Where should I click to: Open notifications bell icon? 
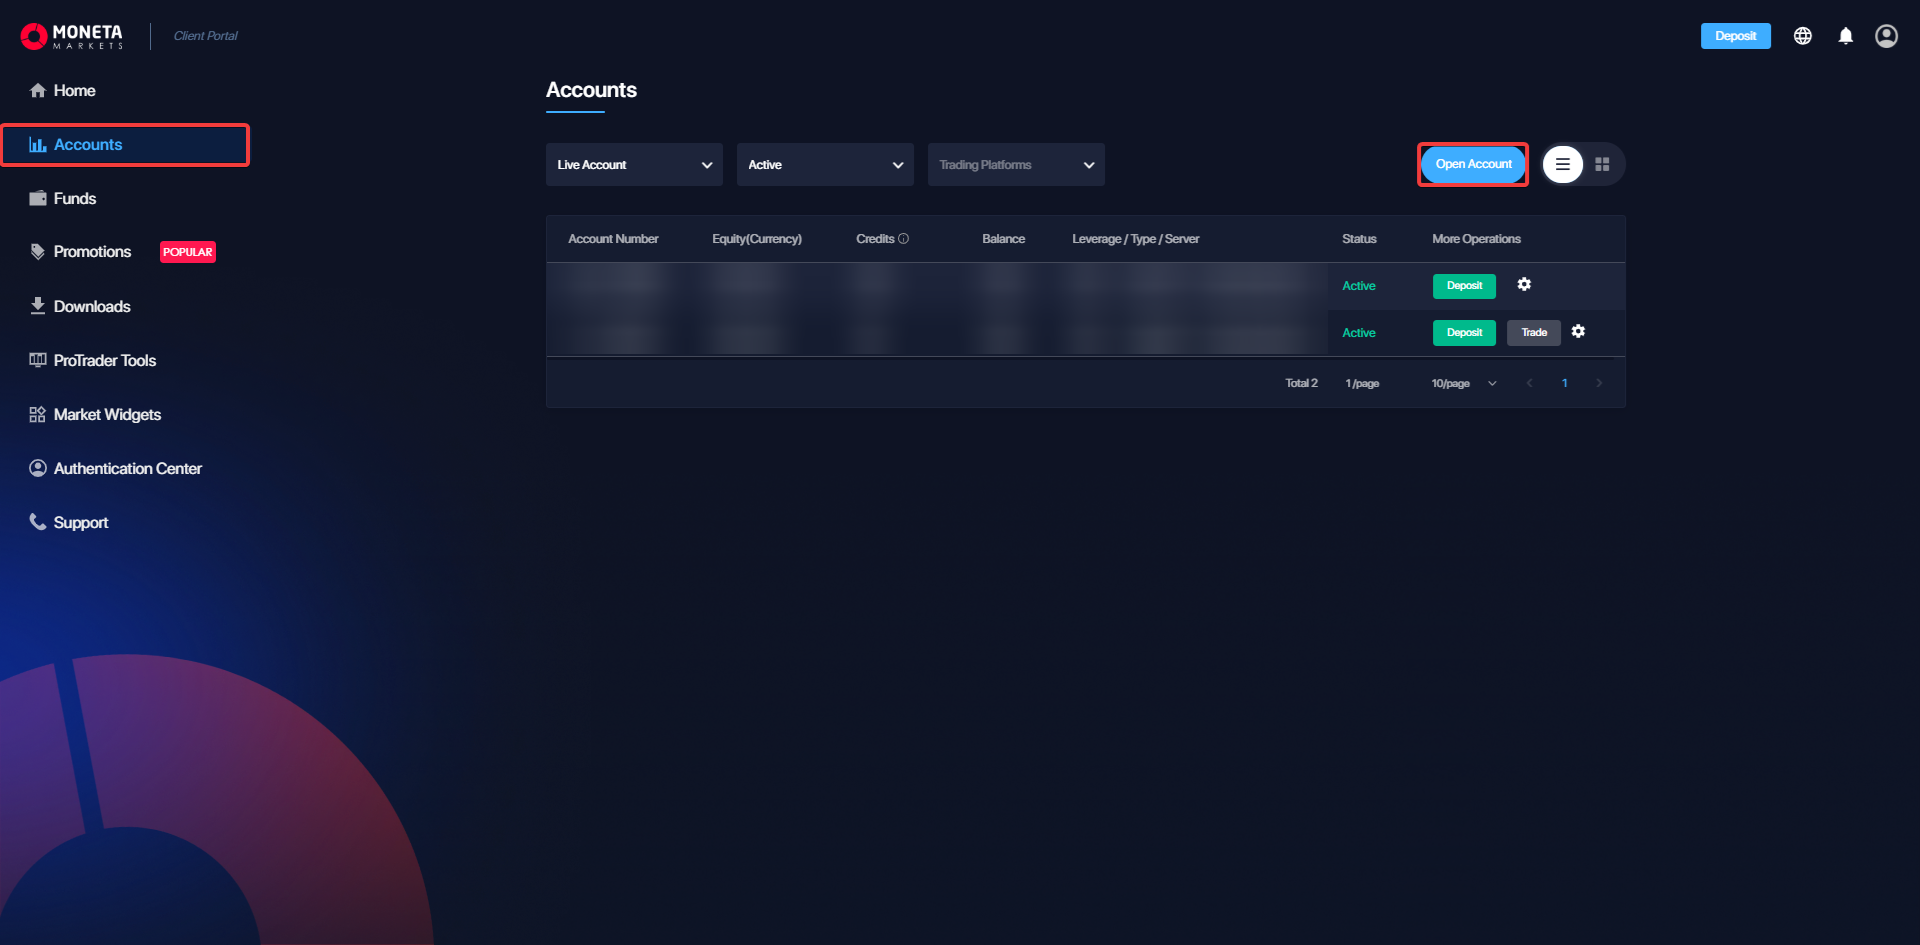[x=1846, y=36]
